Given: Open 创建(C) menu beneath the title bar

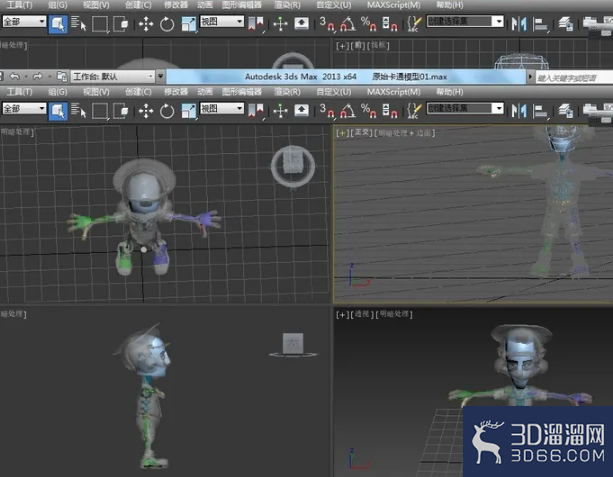Looking at the screenshot, I should click(x=138, y=92).
